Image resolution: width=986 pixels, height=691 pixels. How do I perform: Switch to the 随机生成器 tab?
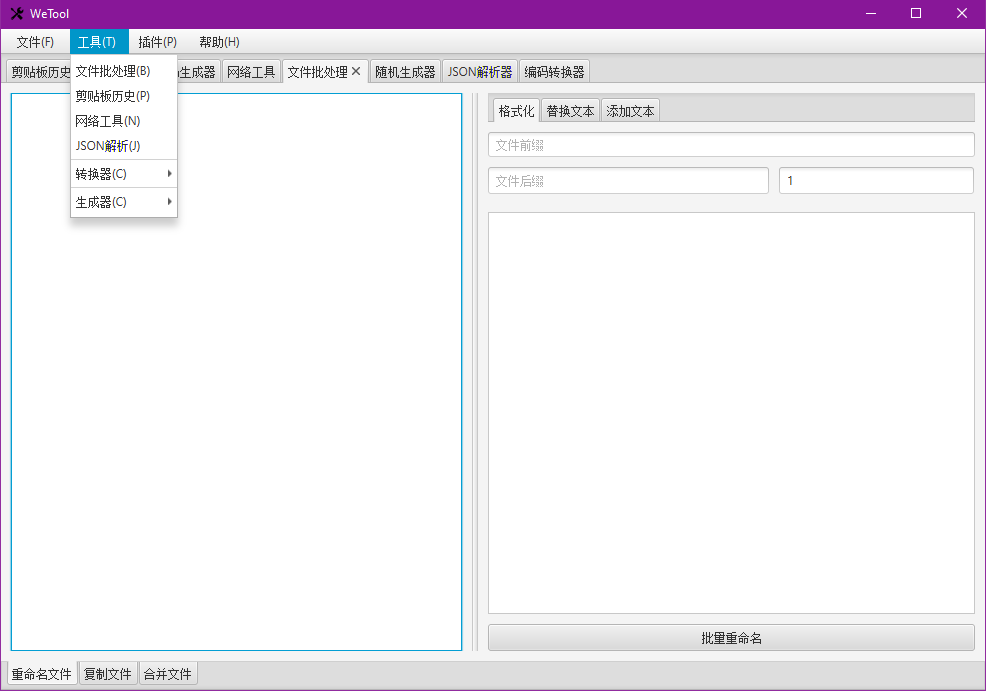click(405, 72)
